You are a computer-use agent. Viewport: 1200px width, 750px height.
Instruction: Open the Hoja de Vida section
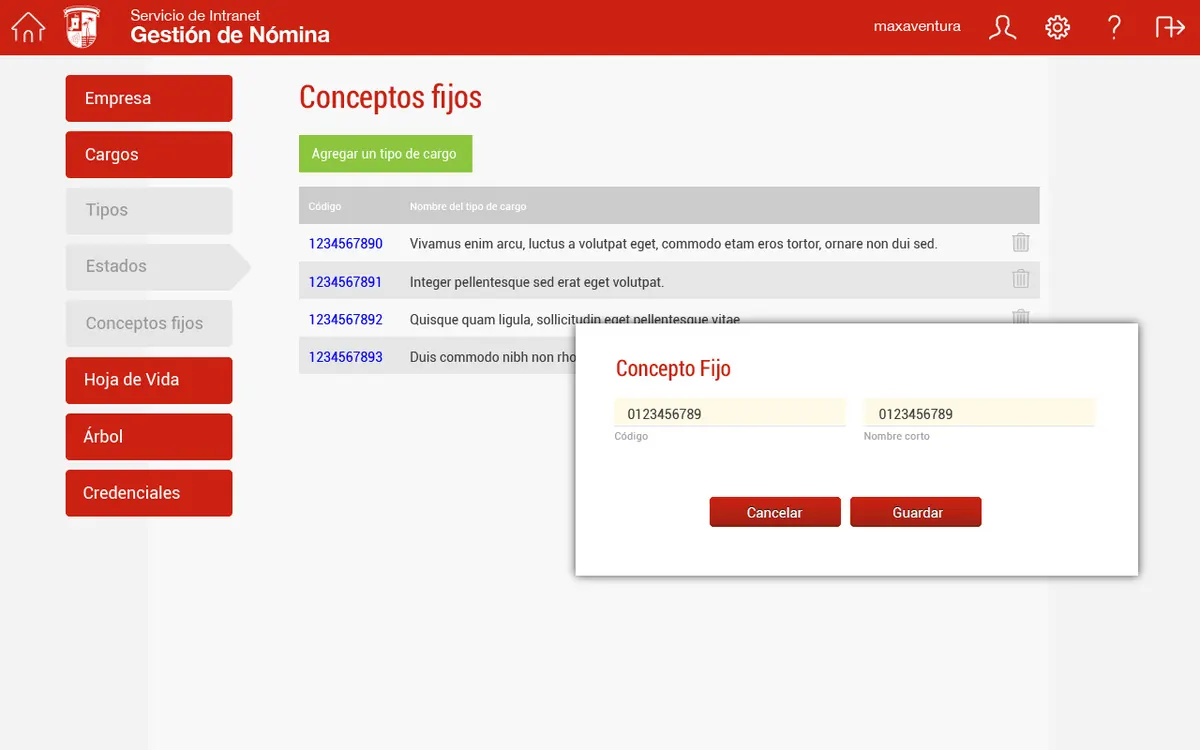click(x=149, y=380)
